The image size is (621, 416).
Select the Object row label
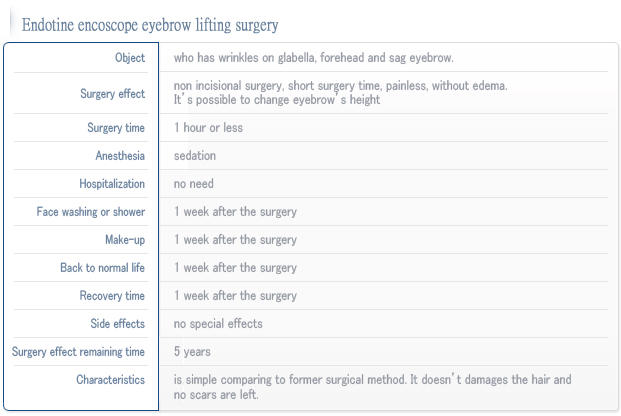[130, 58]
